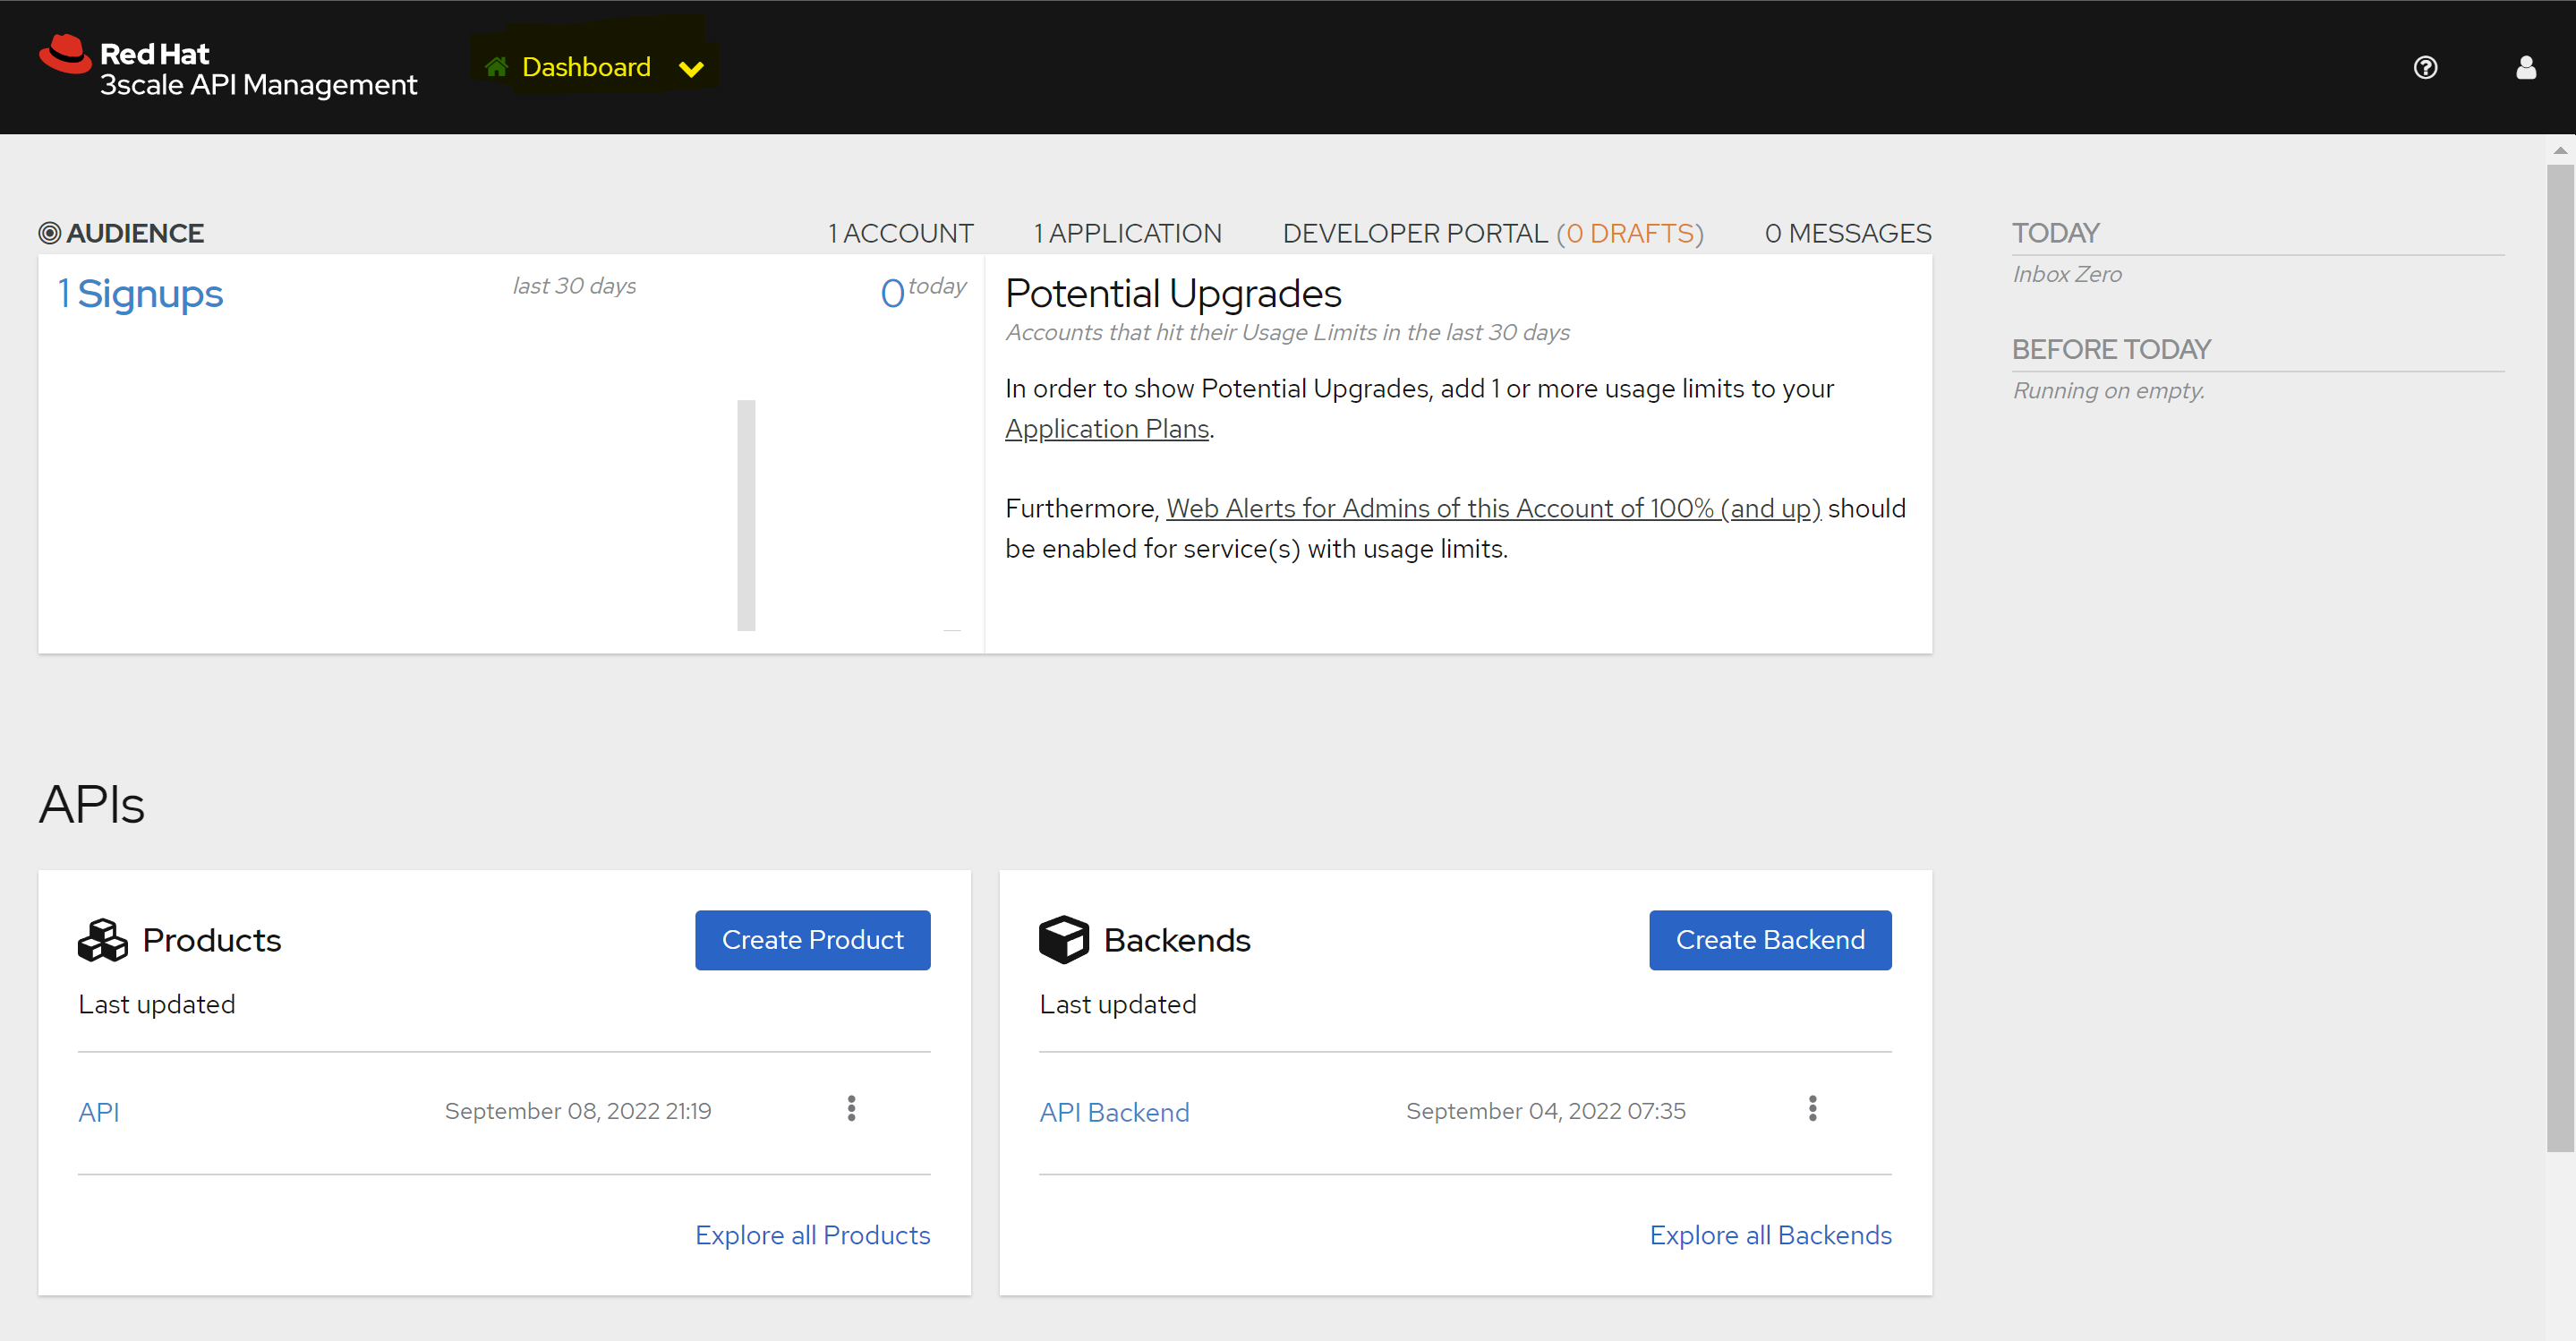Click the signups chart bar
Image resolution: width=2576 pixels, height=1341 pixels.
746,515
